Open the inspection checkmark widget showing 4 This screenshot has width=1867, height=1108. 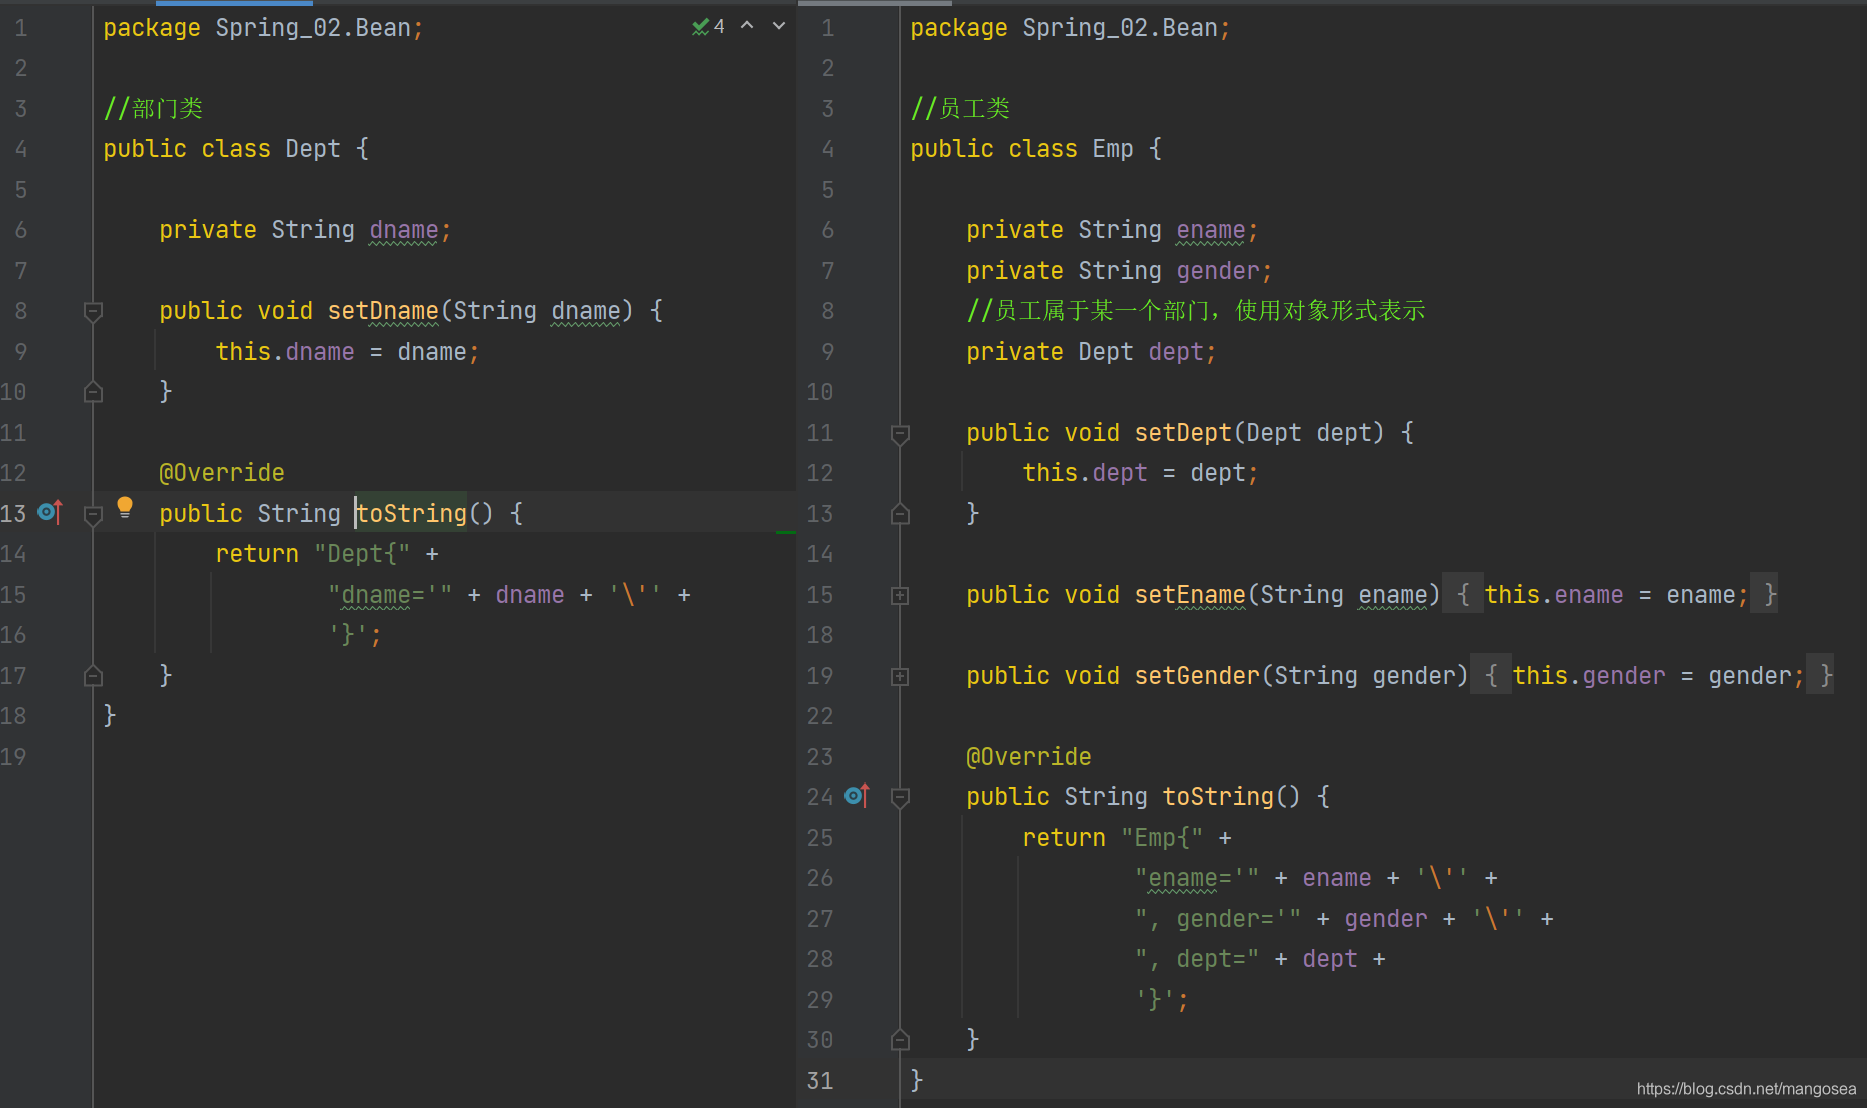pyautogui.click(x=708, y=27)
